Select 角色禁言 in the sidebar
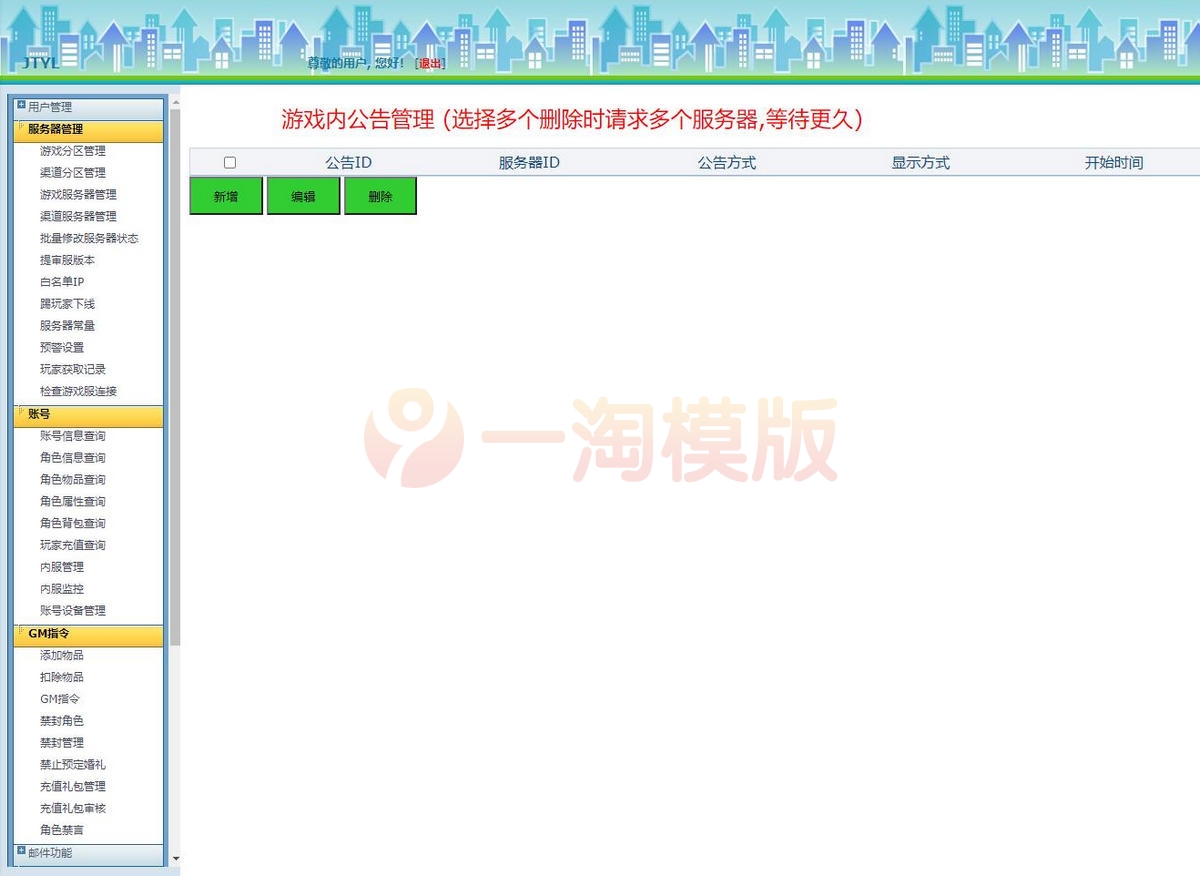Screen dimensions: 1200x876 pos(64,830)
